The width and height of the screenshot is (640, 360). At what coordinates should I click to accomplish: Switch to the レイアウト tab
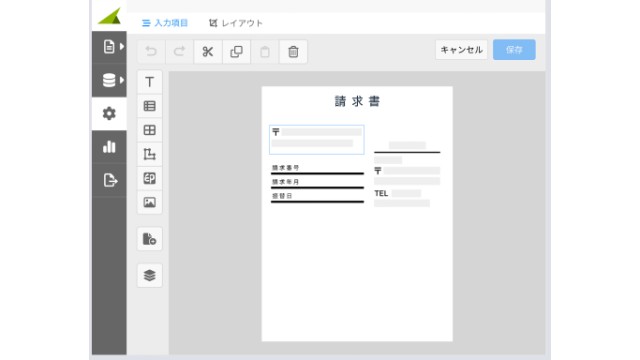[x=236, y=23]
